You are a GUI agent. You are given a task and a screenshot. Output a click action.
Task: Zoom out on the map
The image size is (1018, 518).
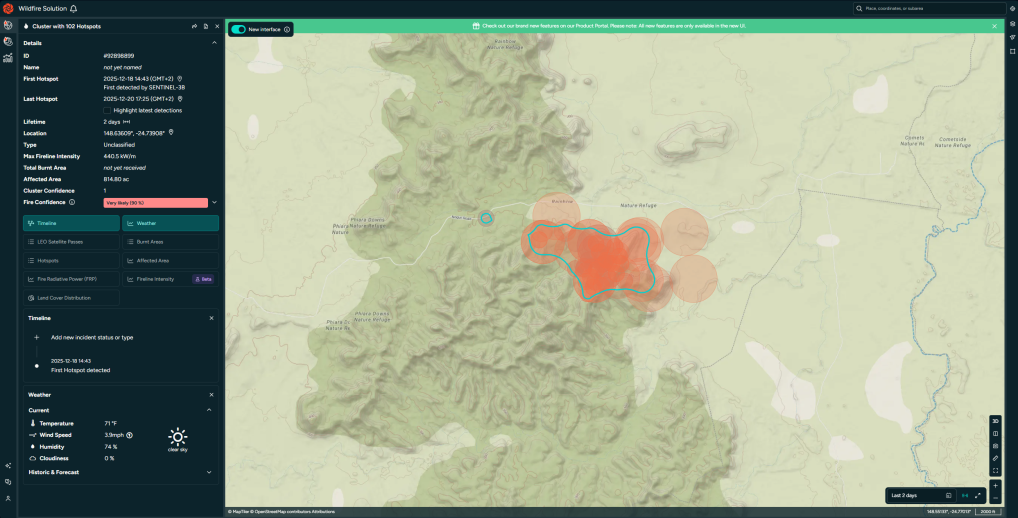point(995,497)
